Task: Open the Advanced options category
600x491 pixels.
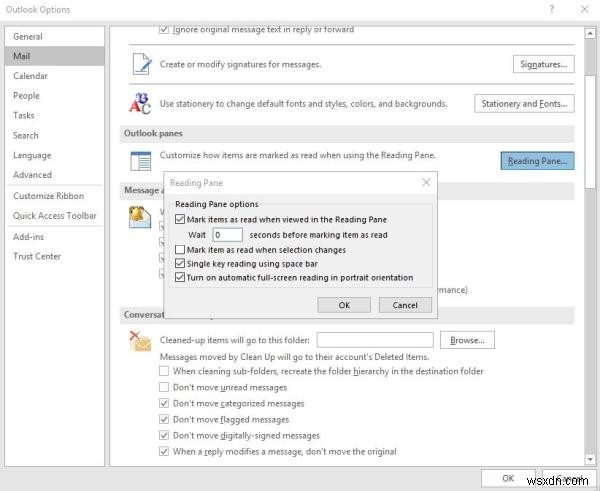Action: click(54, 175)
